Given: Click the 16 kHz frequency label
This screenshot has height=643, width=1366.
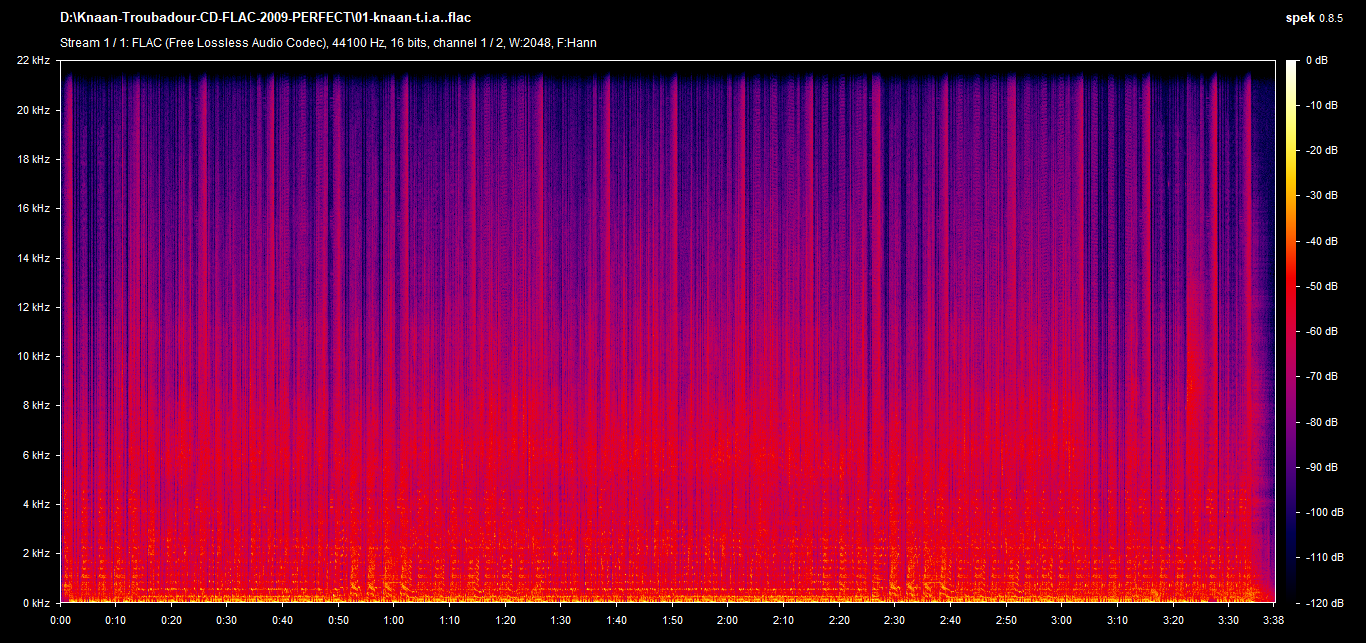Looking at the screenshot, I should (33, 209).
